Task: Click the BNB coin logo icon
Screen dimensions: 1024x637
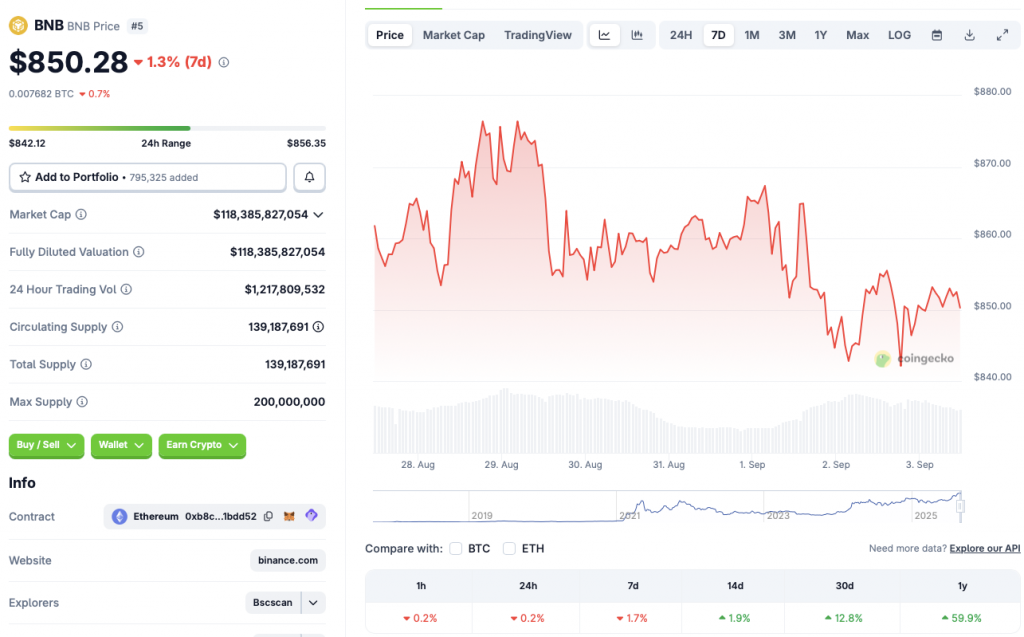Action: click(x=18, y=25)
